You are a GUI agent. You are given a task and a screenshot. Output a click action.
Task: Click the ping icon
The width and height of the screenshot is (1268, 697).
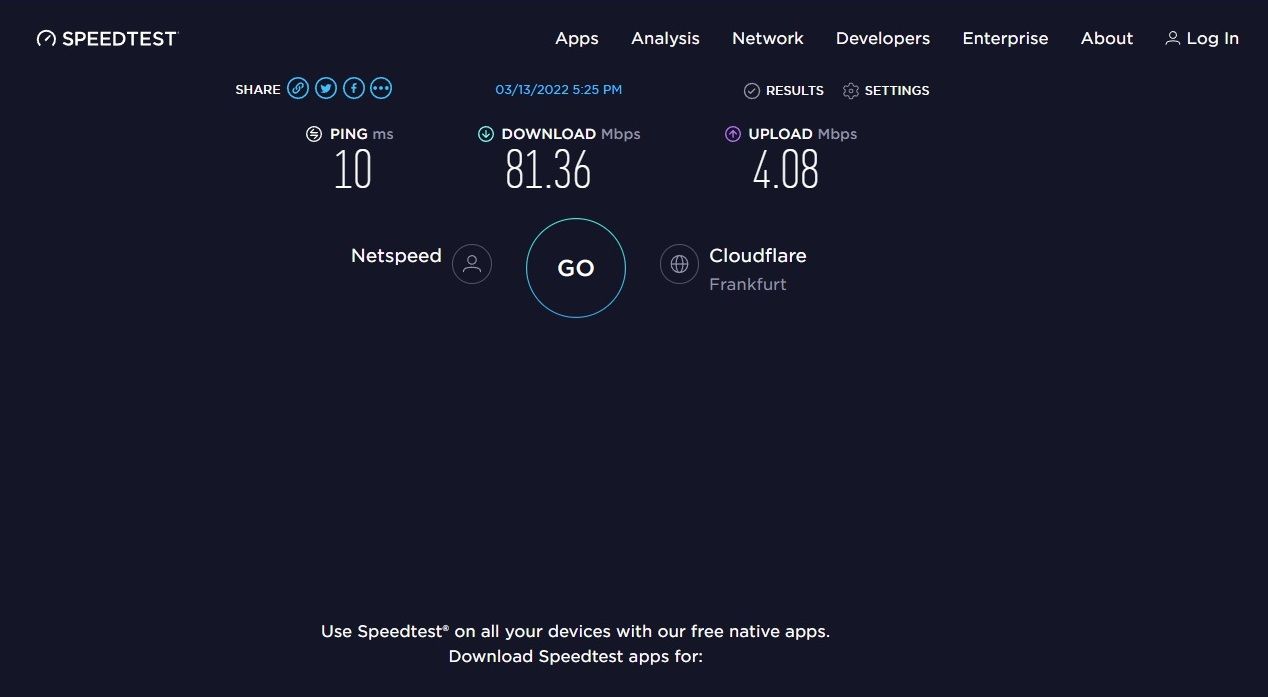pyautogui.click(x=314, y=134)
